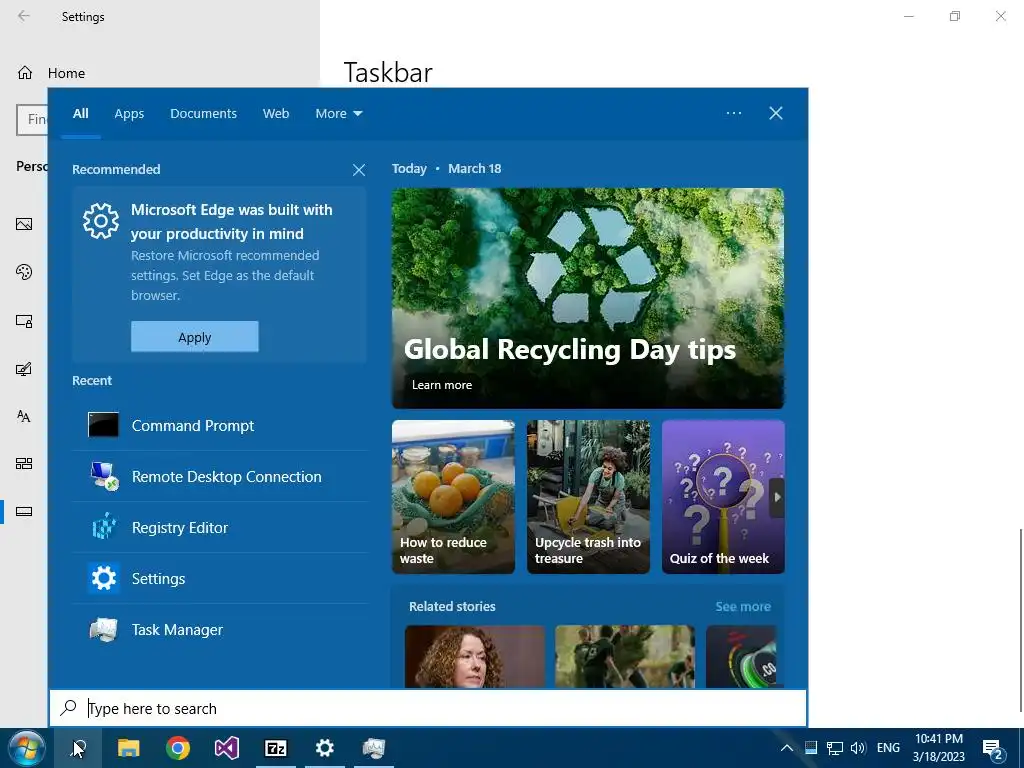Open Task Manager taskbar icon
1024x768 pixels.
click(374, 748)
